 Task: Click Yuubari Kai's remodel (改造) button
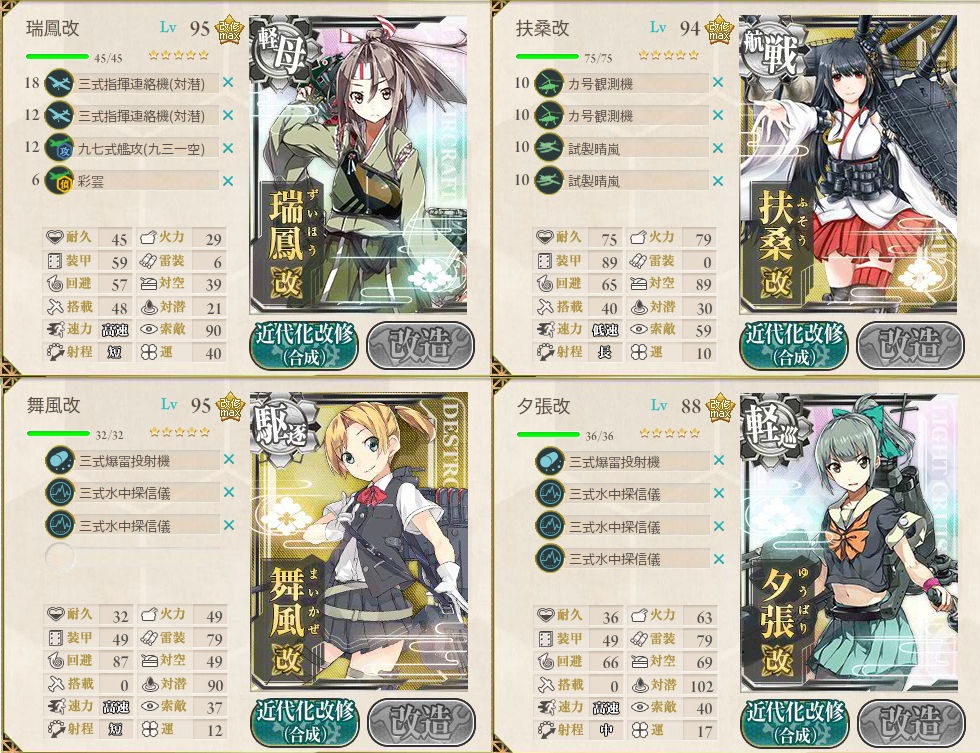tap(911, 722)
